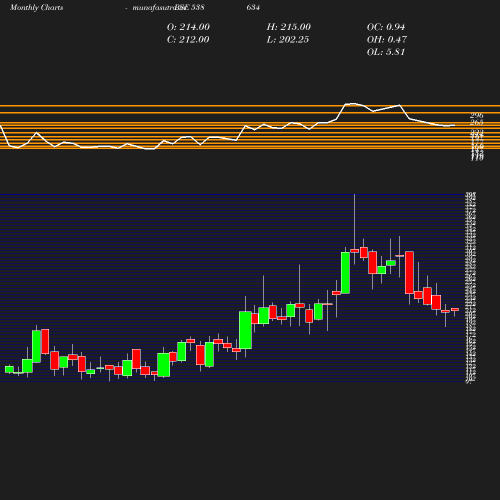Click the 'OH: 0.47' value
The height and width of the screenshot is (500, 500).
coord(387,40)
